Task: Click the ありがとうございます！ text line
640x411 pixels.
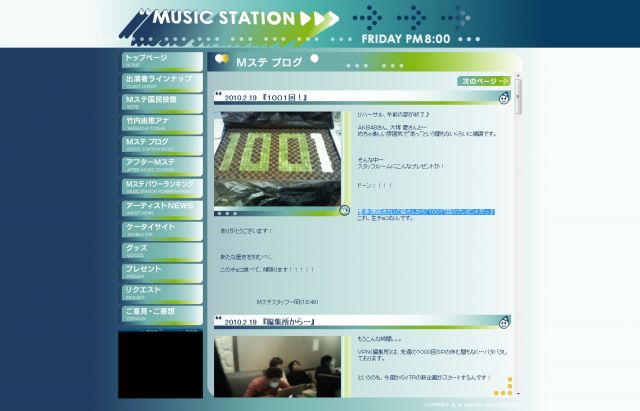Action: pos(246,231)
